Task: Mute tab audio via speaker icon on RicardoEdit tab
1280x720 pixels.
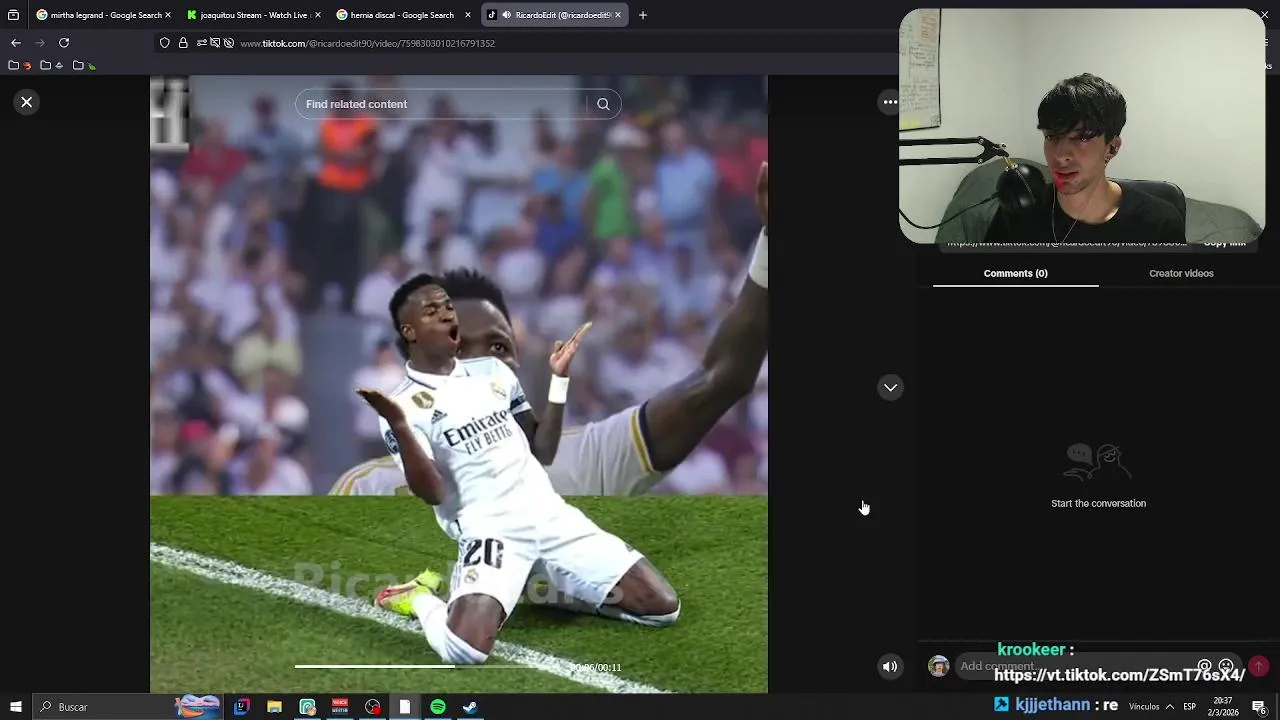Action: [507, 15]
